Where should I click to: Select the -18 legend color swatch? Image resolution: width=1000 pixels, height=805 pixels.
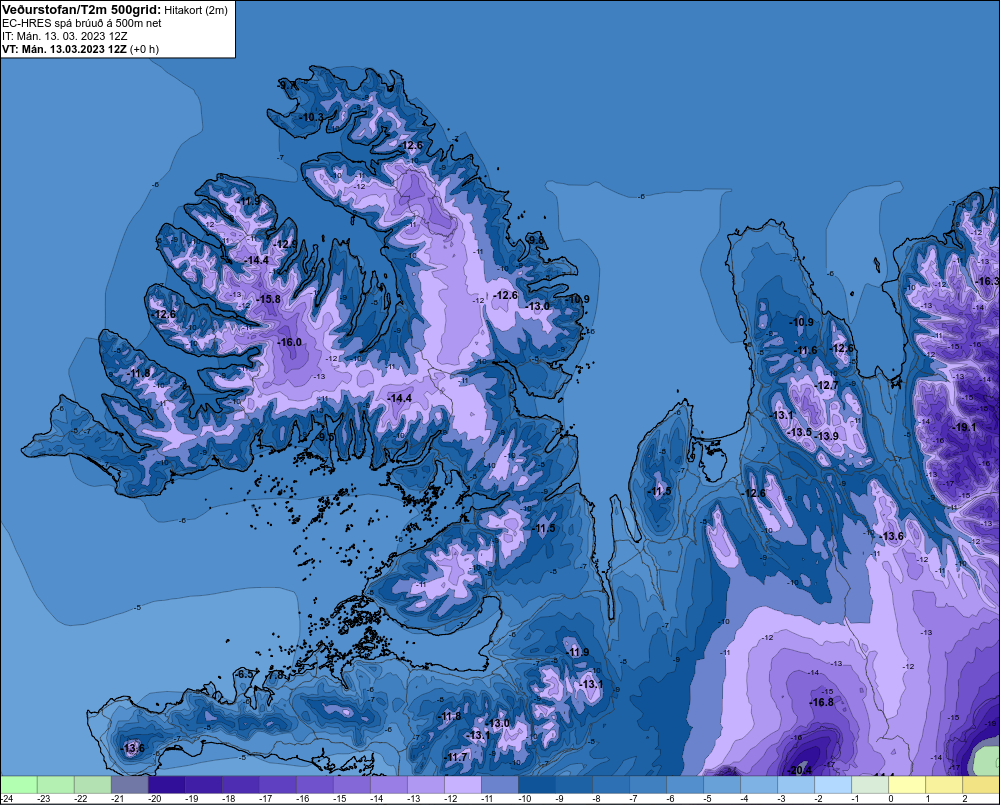coord(241,784)
